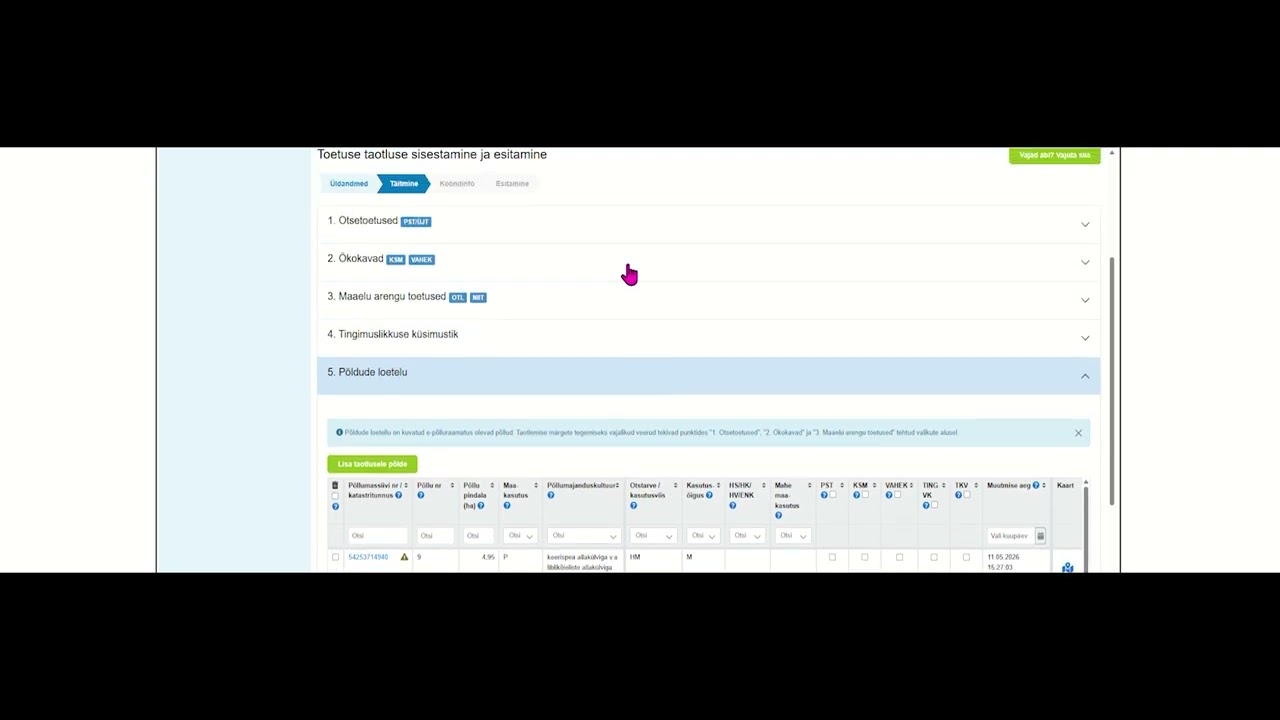Open help icon for Muutmise aeg column
The width and height of the screenshot is (1280, 720).
tap(1036, 485)
